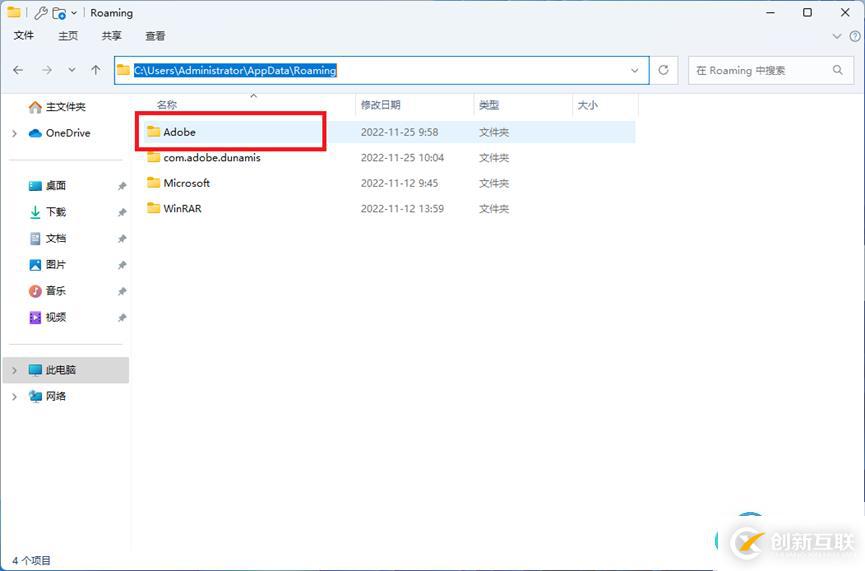The width and height of the screenshot is (865, 571).
Task: Open 桌面 in quick access
Action: (x=55, y=185)
